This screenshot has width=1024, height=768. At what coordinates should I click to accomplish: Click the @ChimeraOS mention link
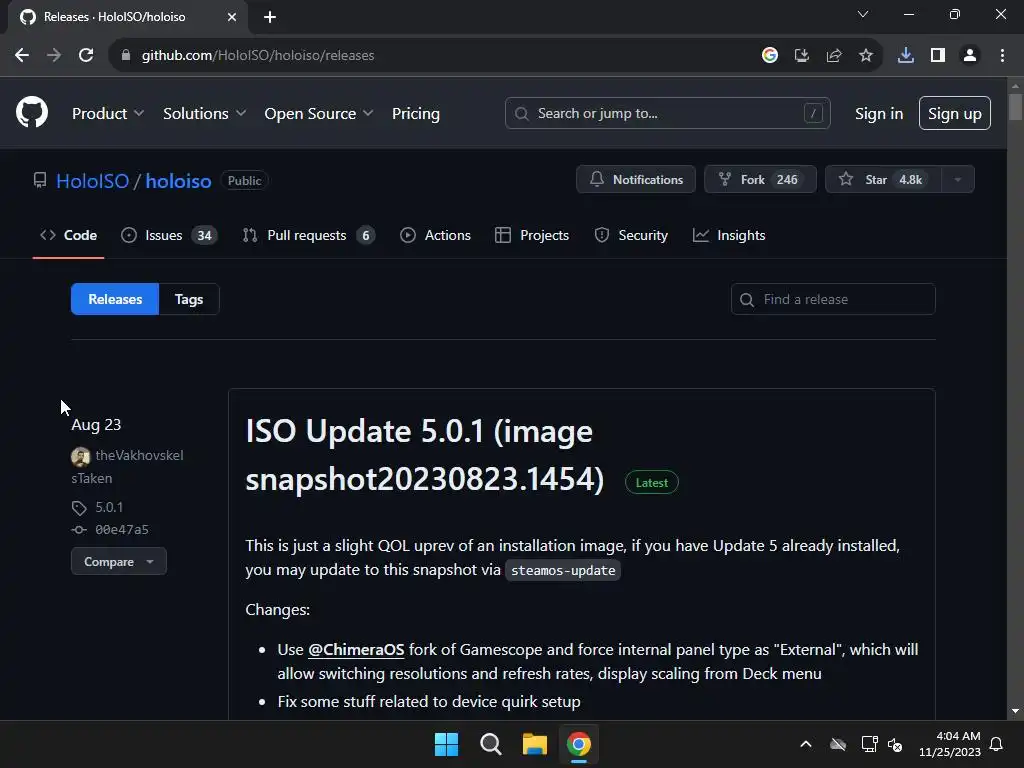click(x=356, y=650)
